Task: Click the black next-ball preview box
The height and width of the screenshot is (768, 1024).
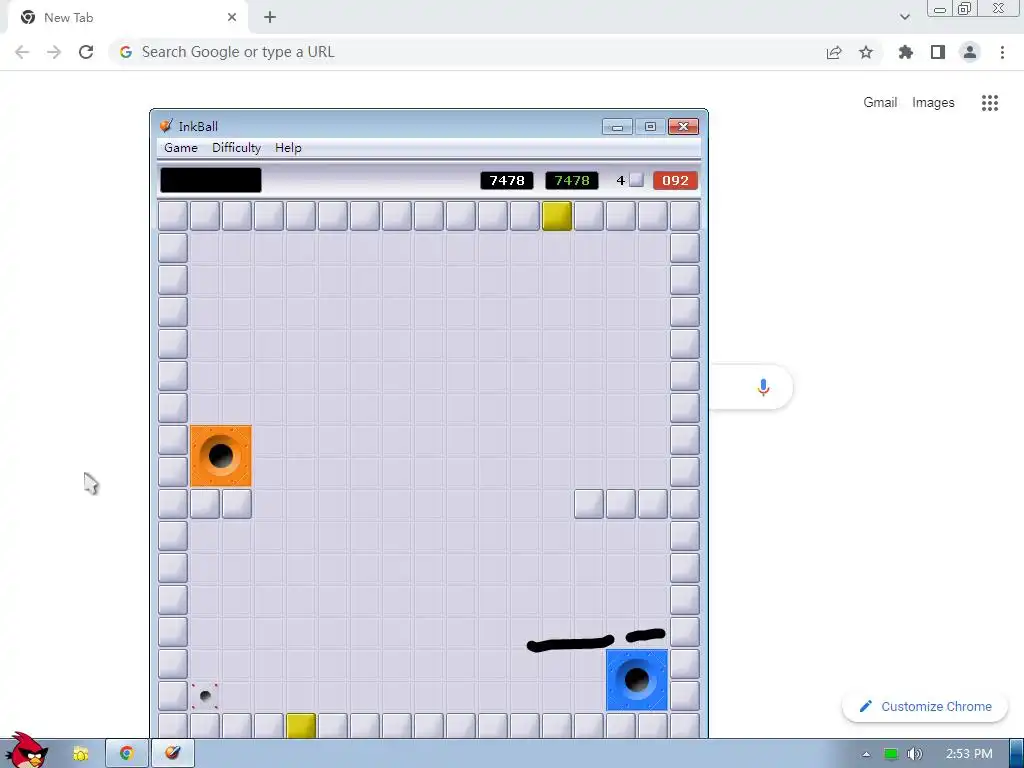Action: [211, 180]
